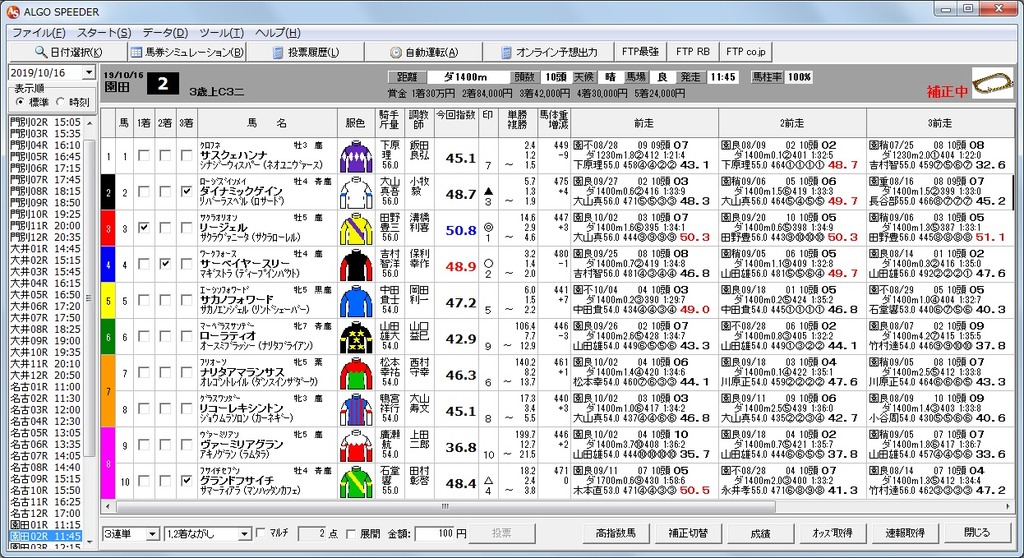The width and height of the screenshot is (1024, 558).
Task: Click the 閉じる button
Action: (x=976, y=533)
